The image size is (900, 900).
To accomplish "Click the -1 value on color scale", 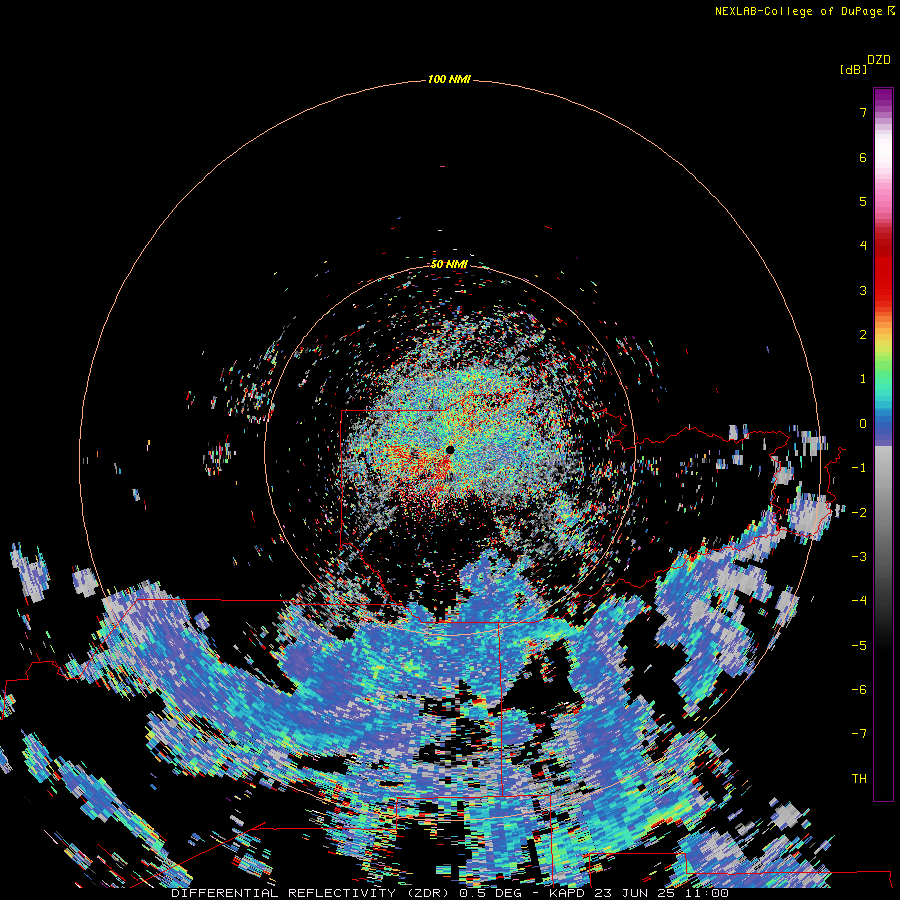I will [859, 468].
